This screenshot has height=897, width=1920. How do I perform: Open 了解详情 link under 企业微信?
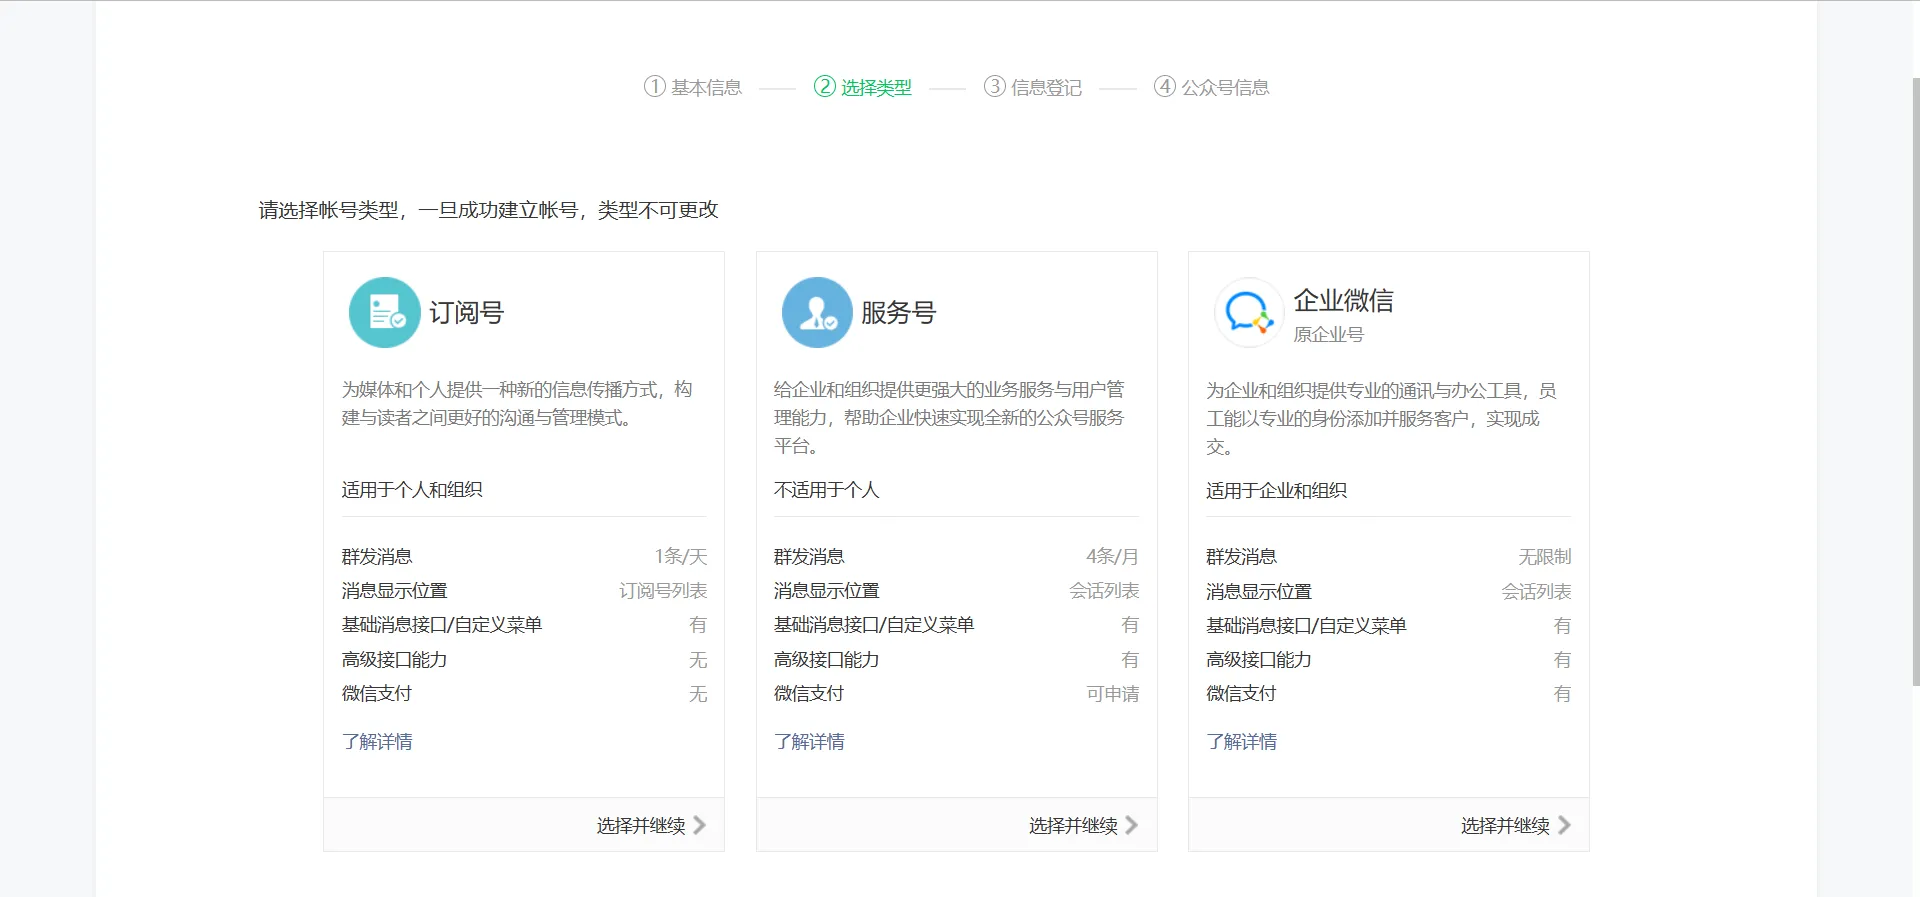1241,742
